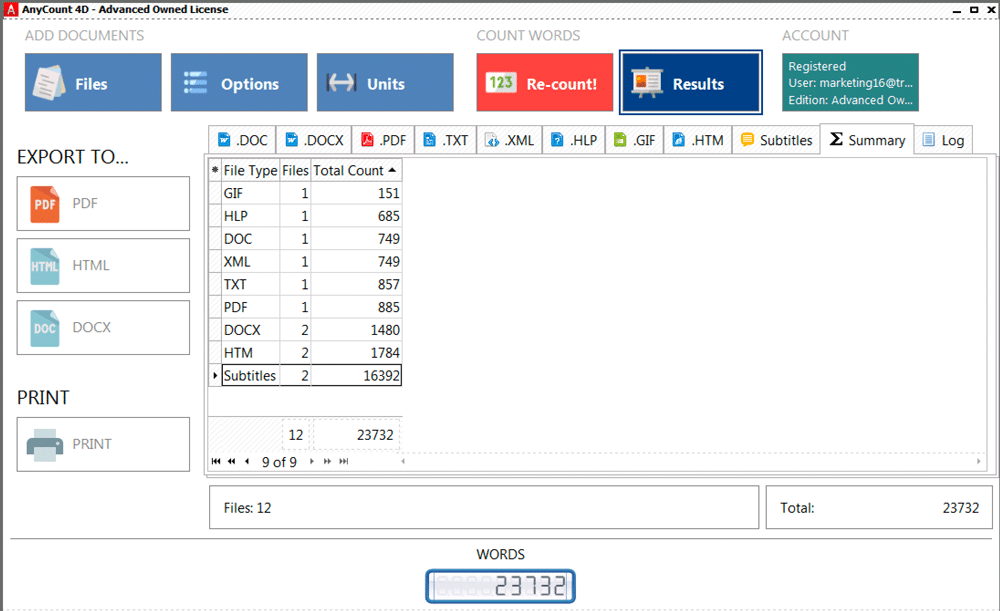1000x611 pixels.
Task: Export results to PDF
Action: click(103, 203)
